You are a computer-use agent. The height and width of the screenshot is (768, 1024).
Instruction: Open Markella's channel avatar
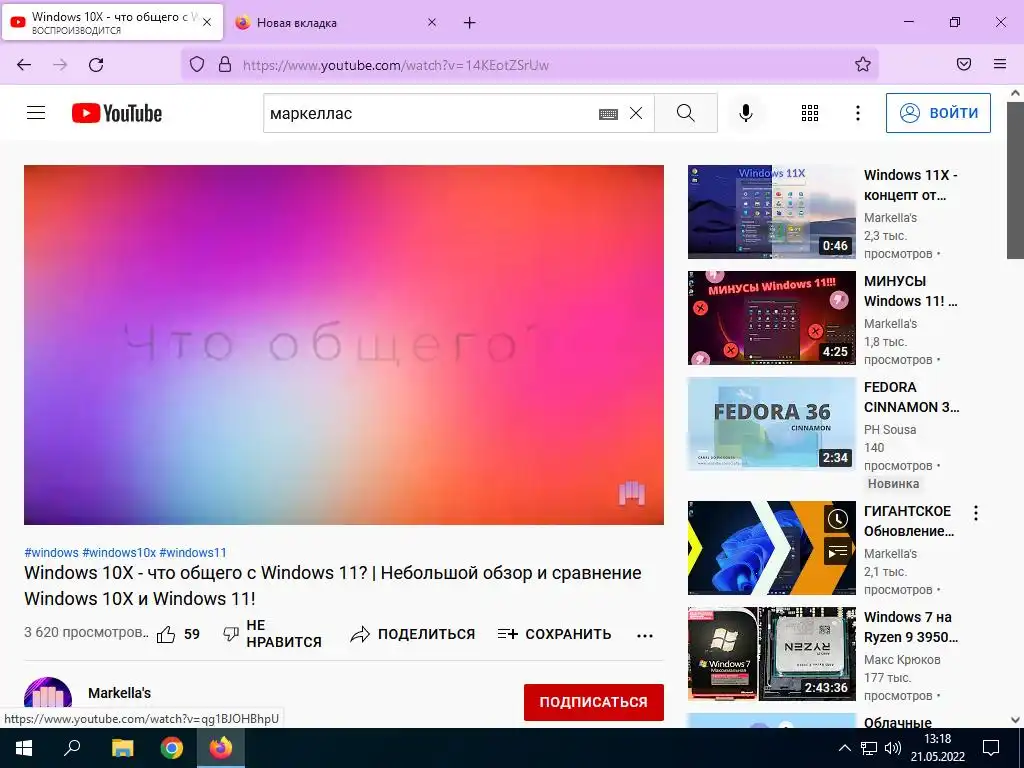(x=48, y=694)
